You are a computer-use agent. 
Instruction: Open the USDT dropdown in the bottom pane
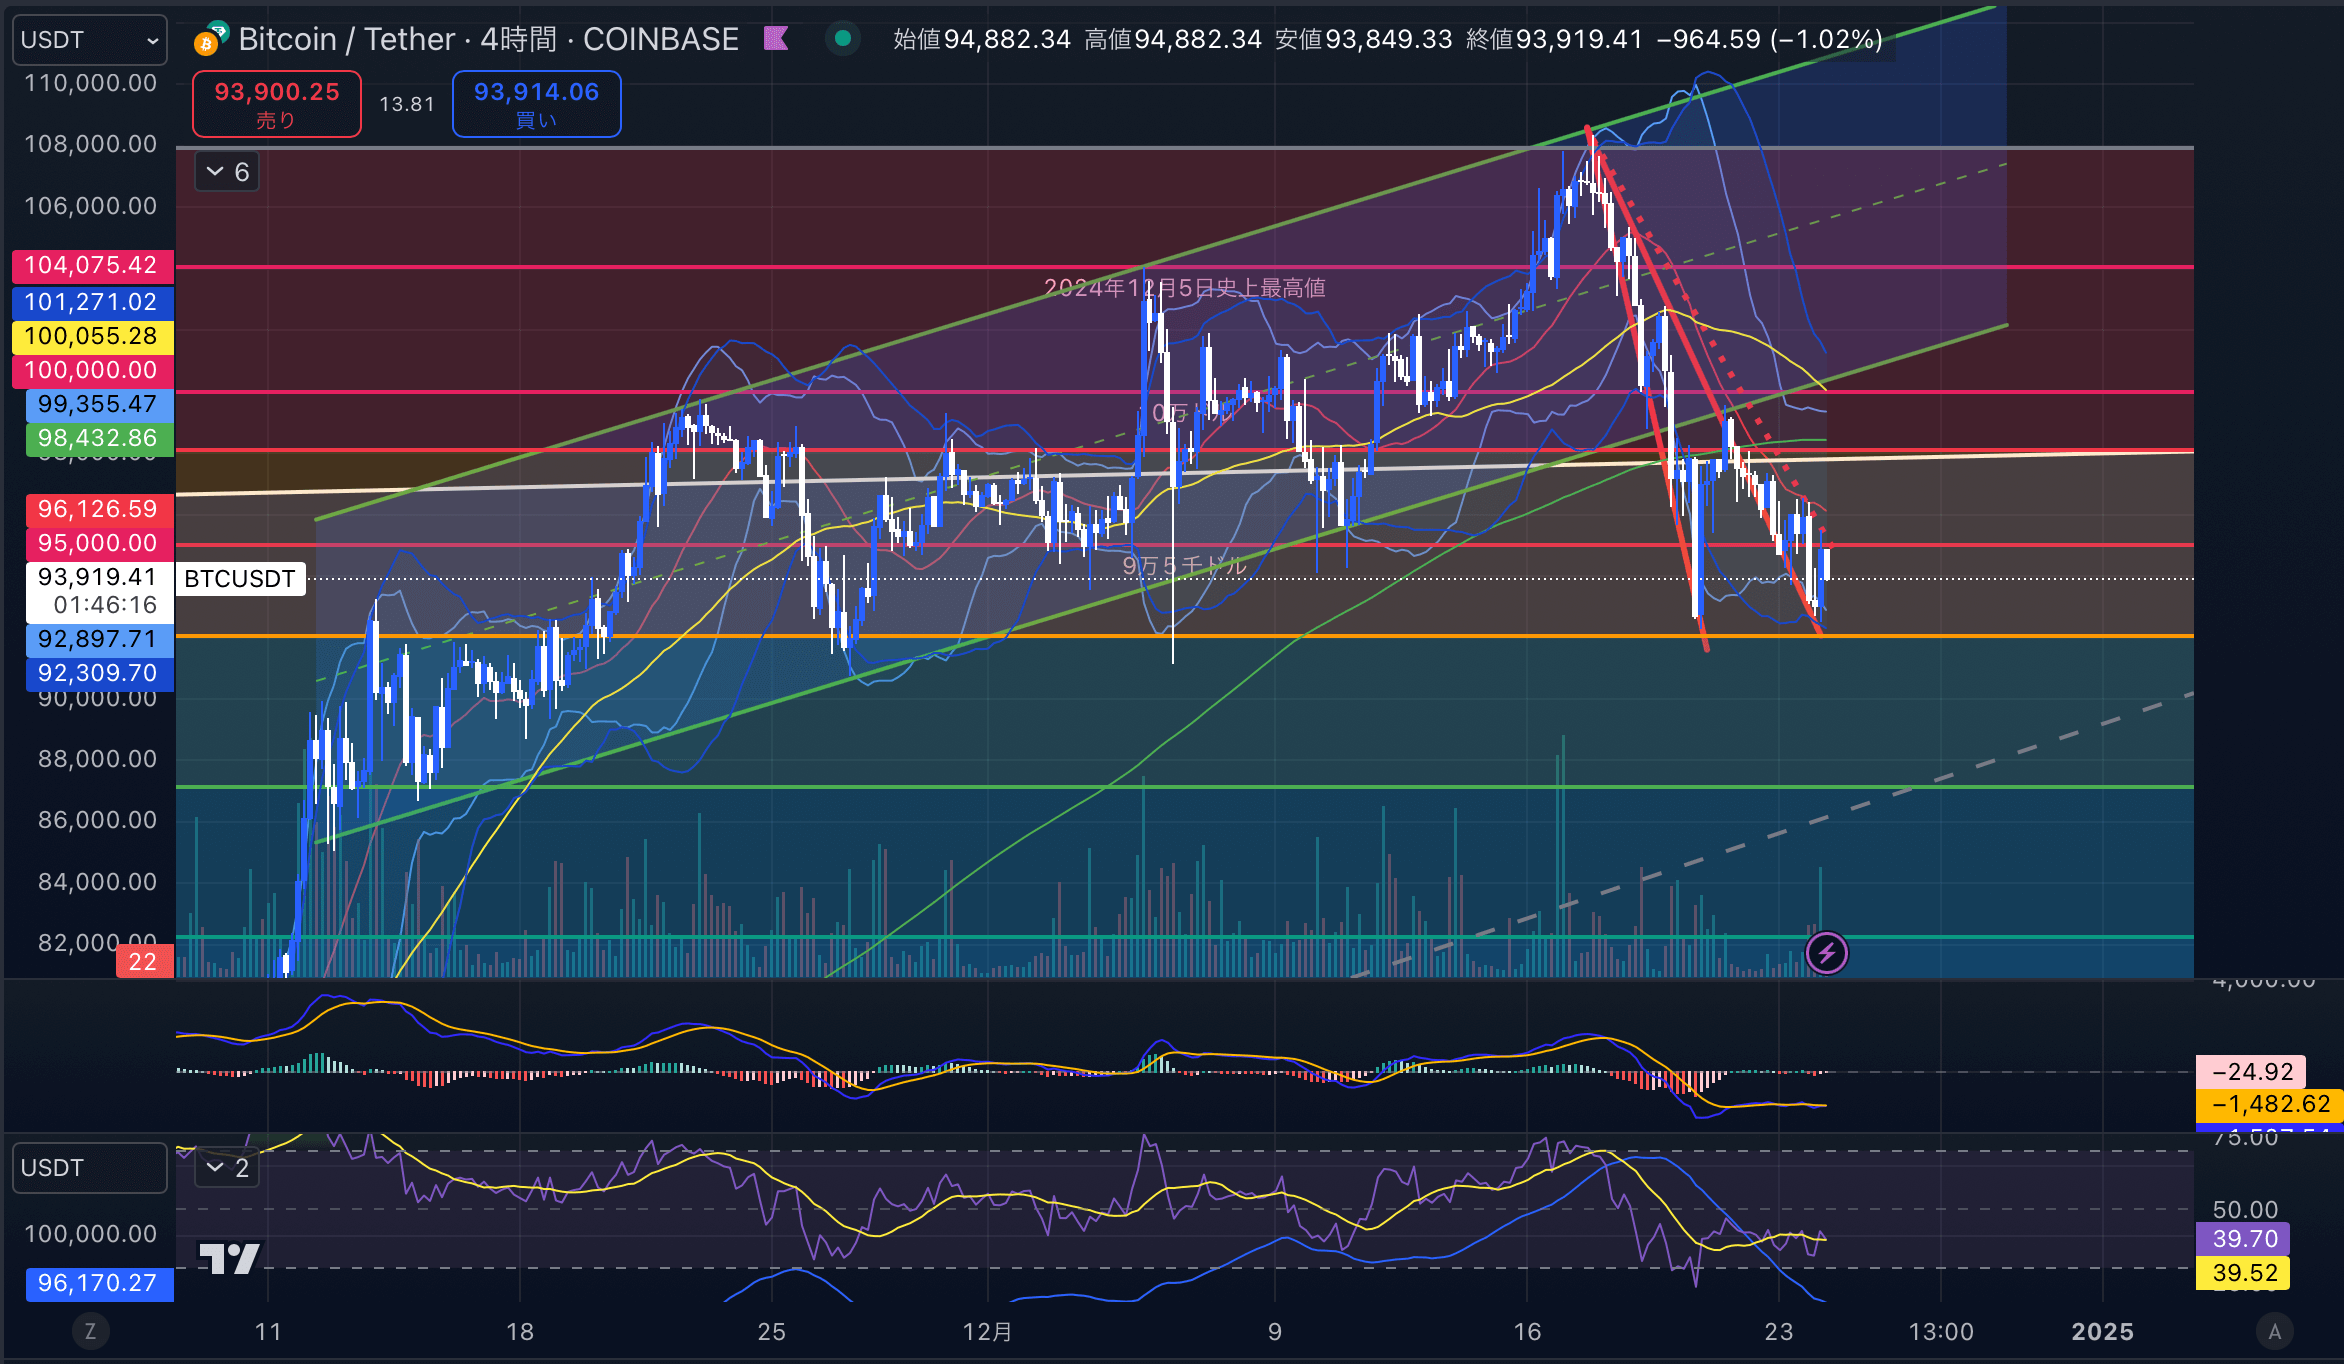90,1168
